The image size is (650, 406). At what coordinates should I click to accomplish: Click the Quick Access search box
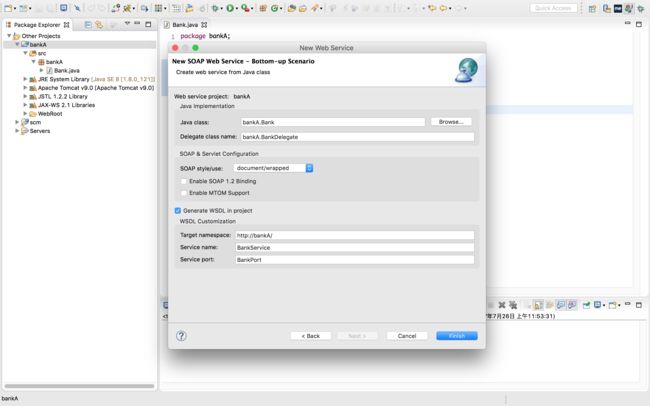point(553,8)
